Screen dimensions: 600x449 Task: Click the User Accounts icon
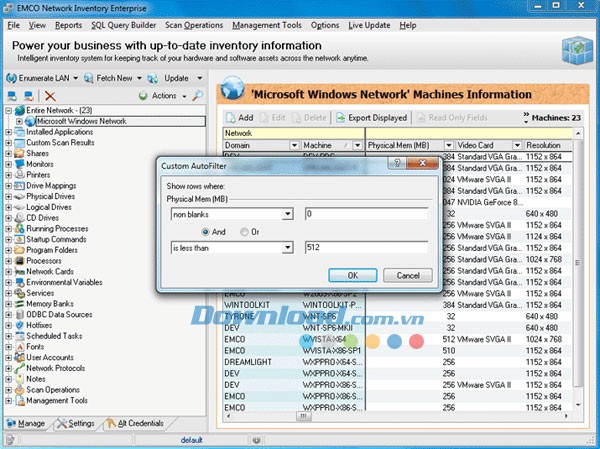click(19, 358)
